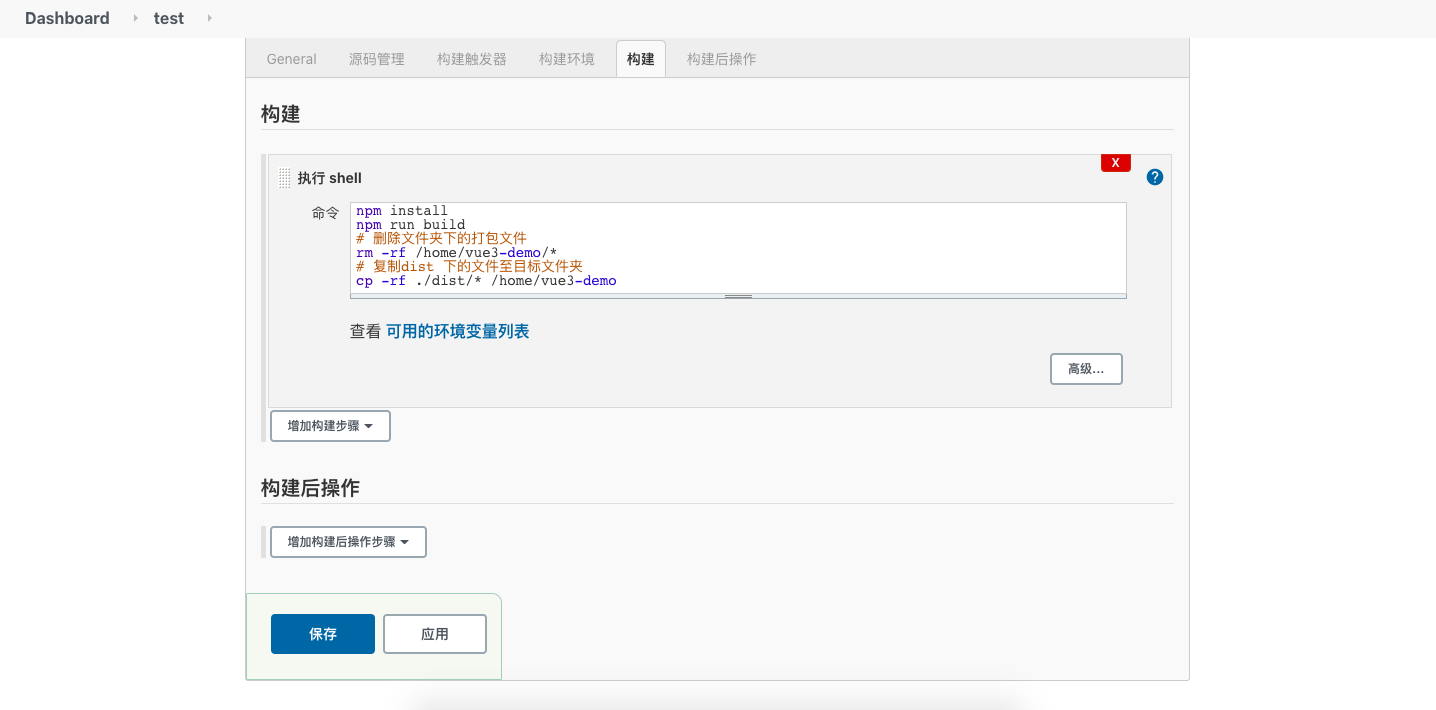Click the 构建后操作 section heading

click(310, 488)
